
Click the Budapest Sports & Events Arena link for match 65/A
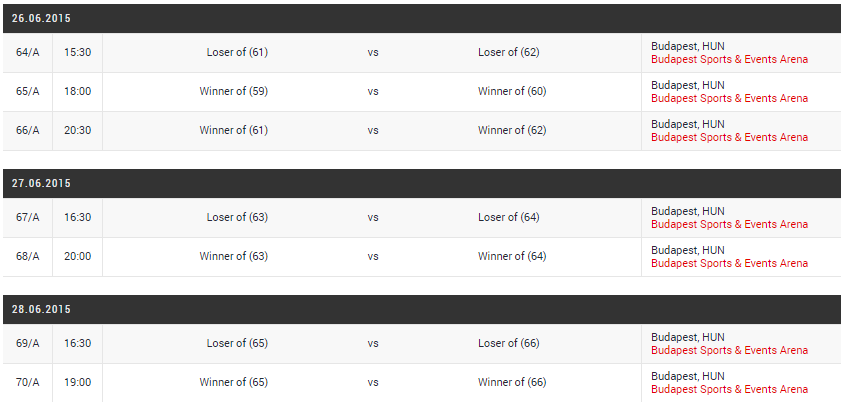click(729, 98)
